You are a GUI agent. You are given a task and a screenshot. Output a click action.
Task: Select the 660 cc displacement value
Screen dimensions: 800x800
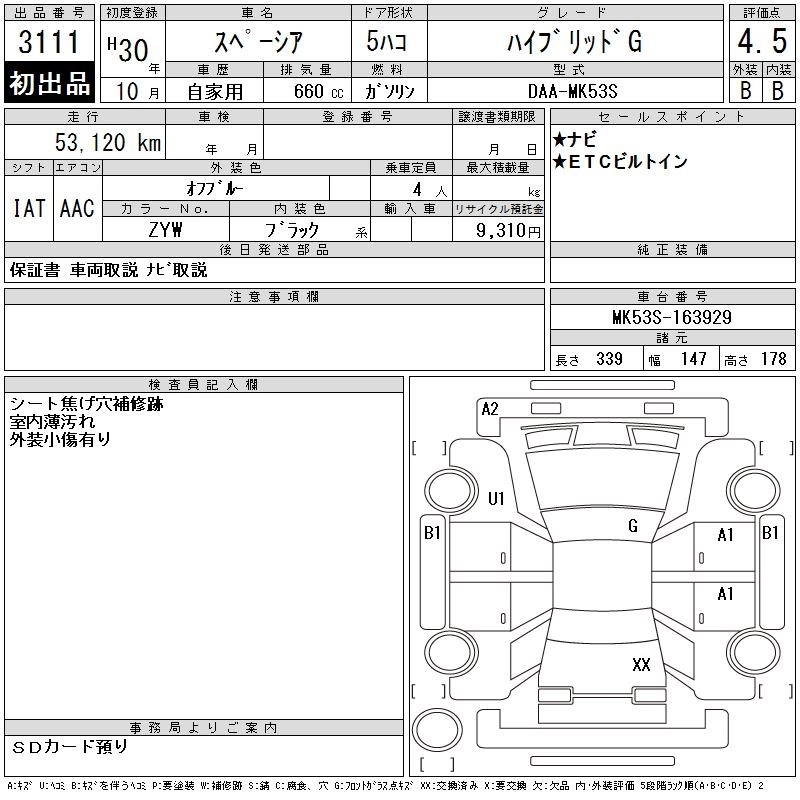pyautogui.click(x=318, y=91)
